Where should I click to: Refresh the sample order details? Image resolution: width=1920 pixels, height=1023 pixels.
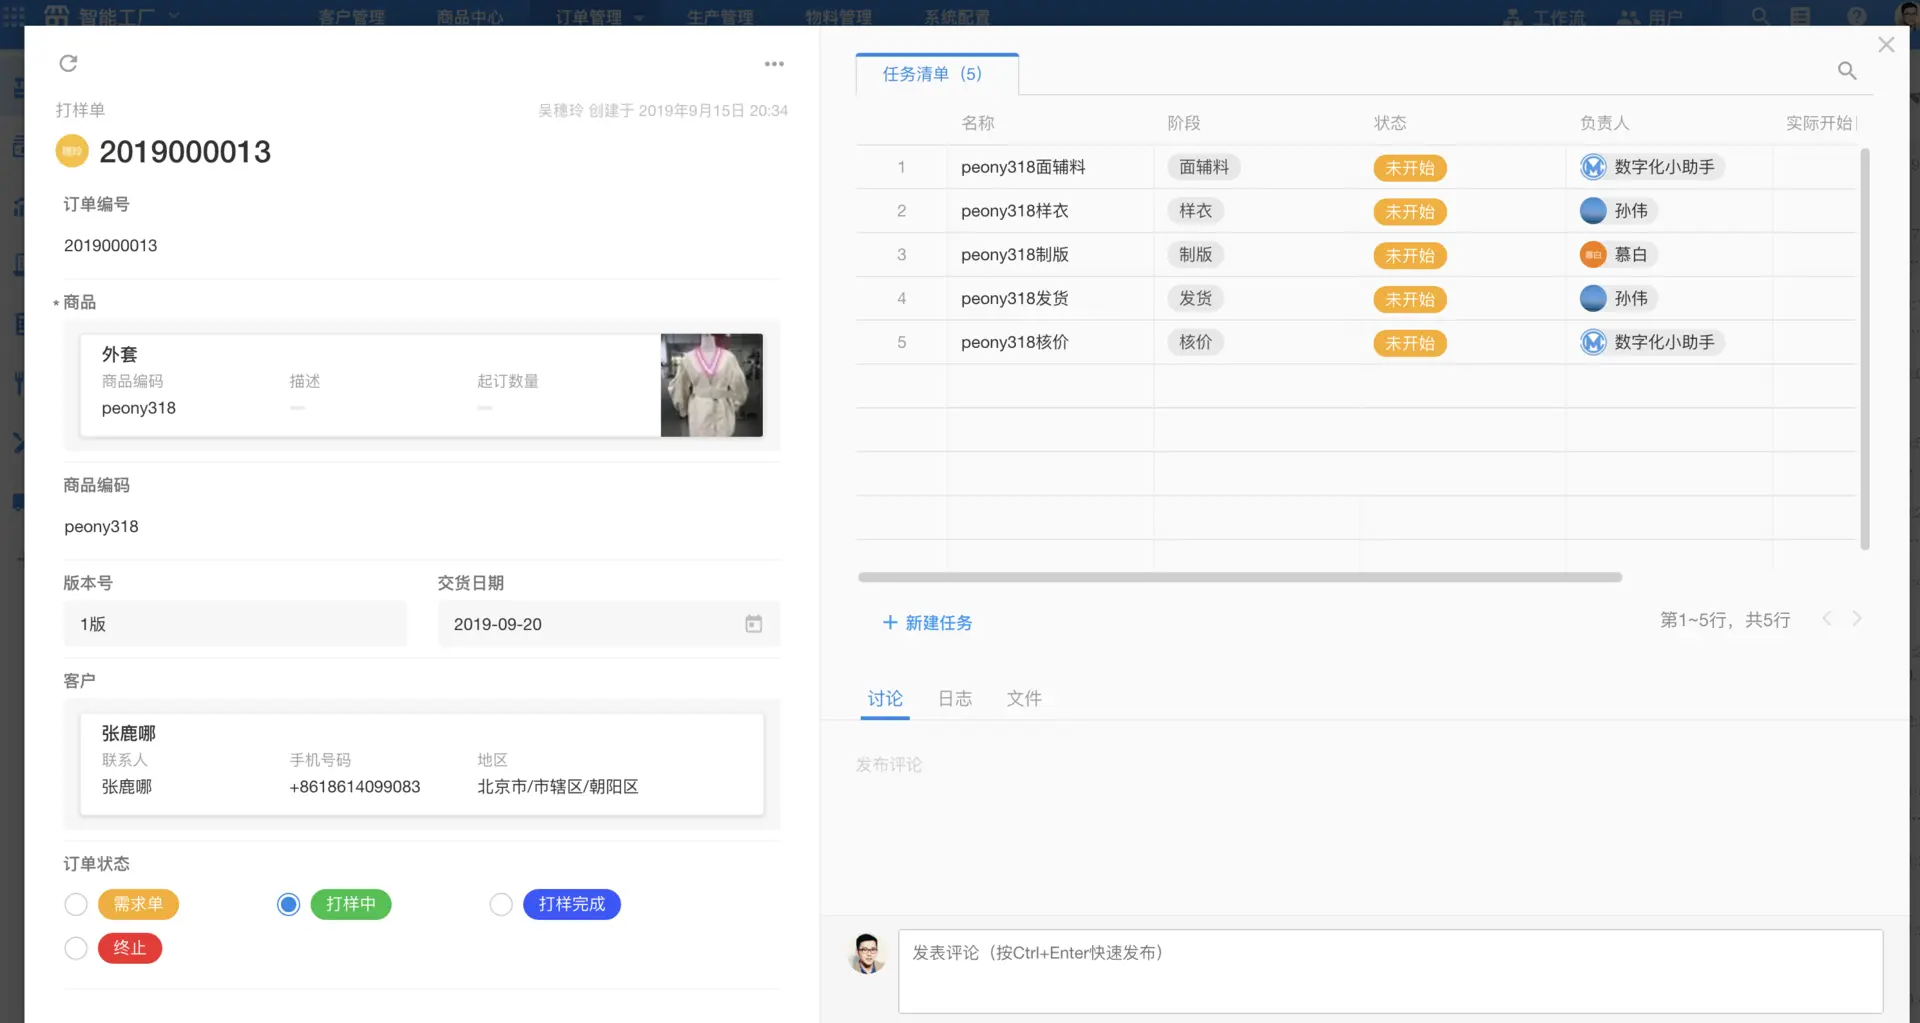pyautogui.click(x=68, y=63)
